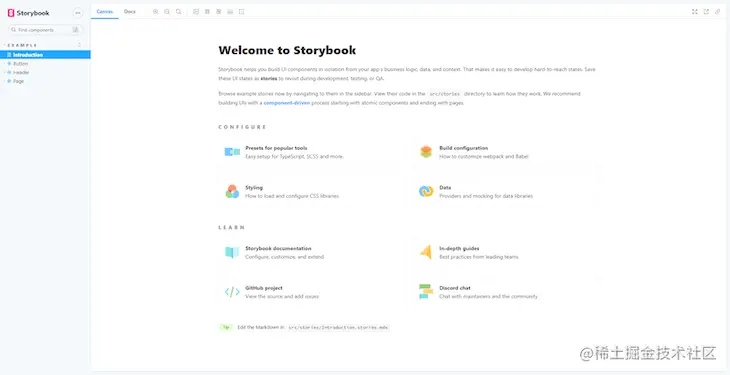This screenshot has height=375, width=730.
Task: Click the Discord chat bubbles icon
Action: 426,292
